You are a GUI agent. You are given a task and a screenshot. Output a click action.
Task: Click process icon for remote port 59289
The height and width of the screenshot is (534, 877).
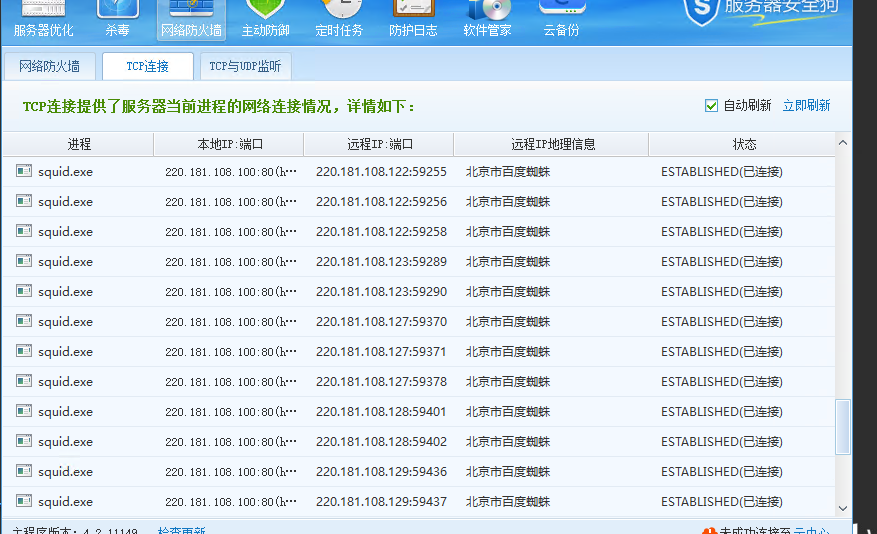(x=23, y=261)
